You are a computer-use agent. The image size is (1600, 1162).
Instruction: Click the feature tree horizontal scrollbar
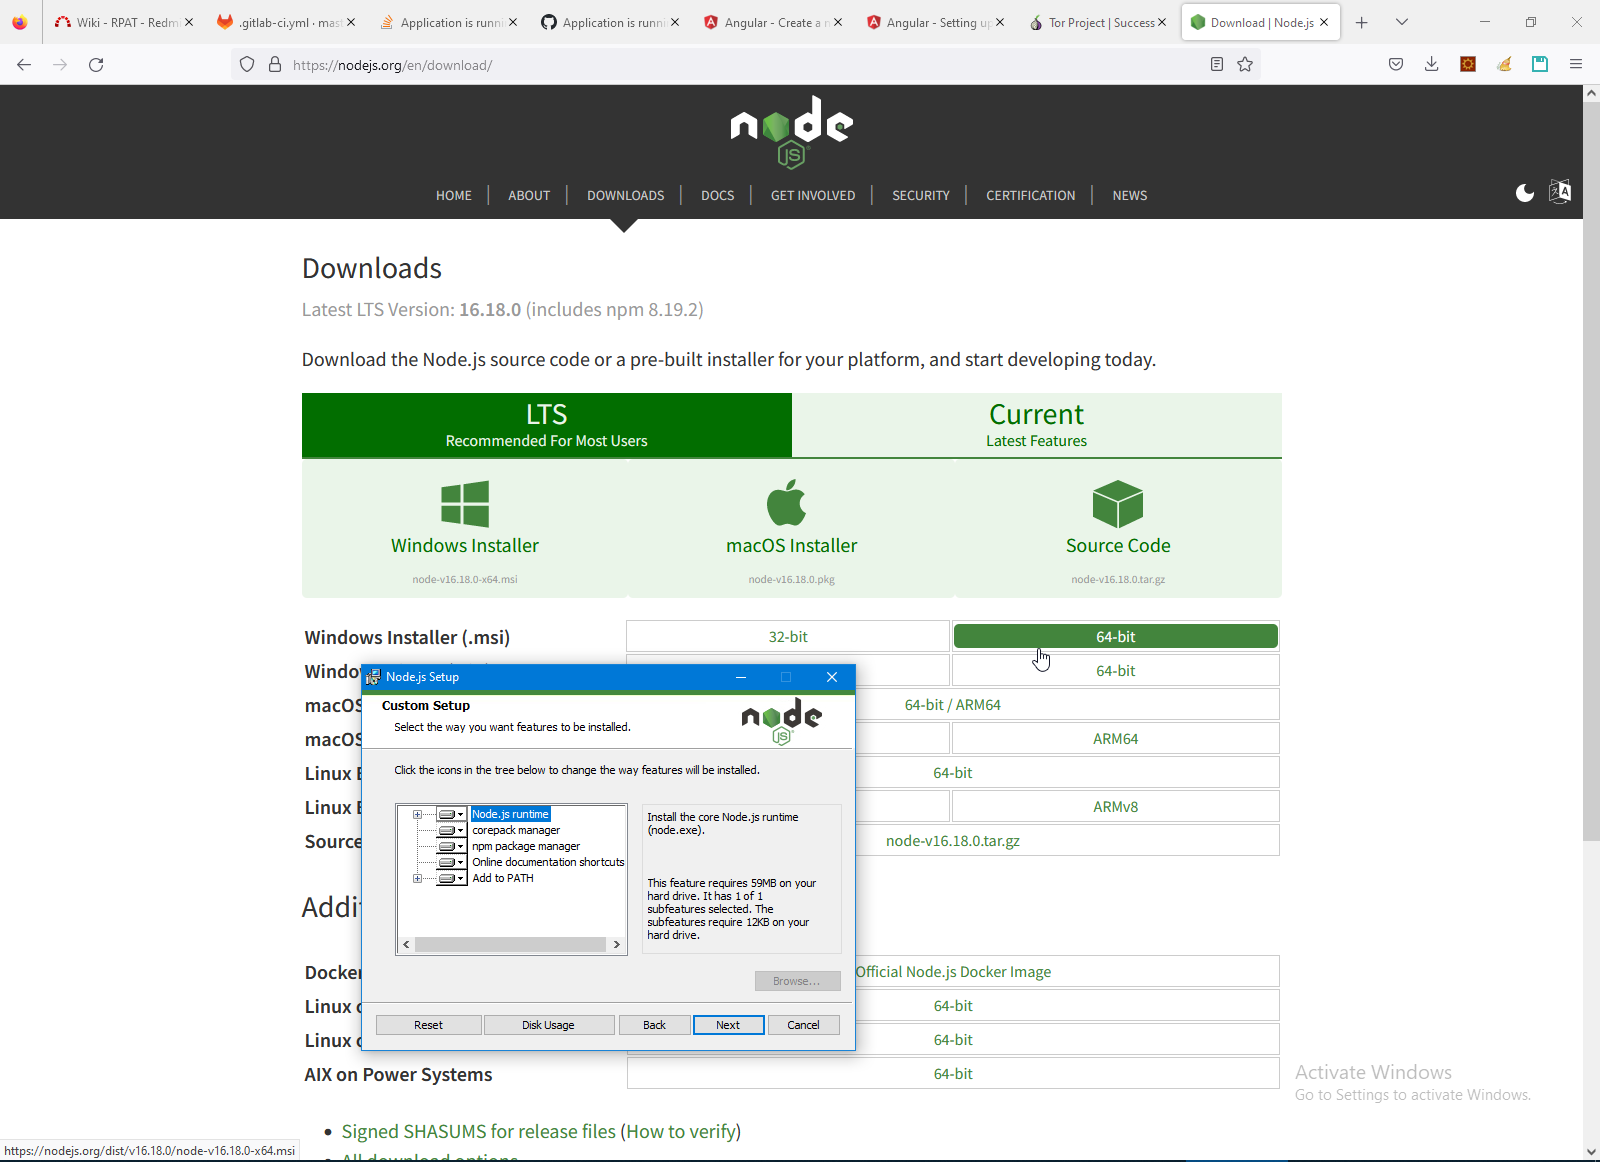(x=510, y=944)
